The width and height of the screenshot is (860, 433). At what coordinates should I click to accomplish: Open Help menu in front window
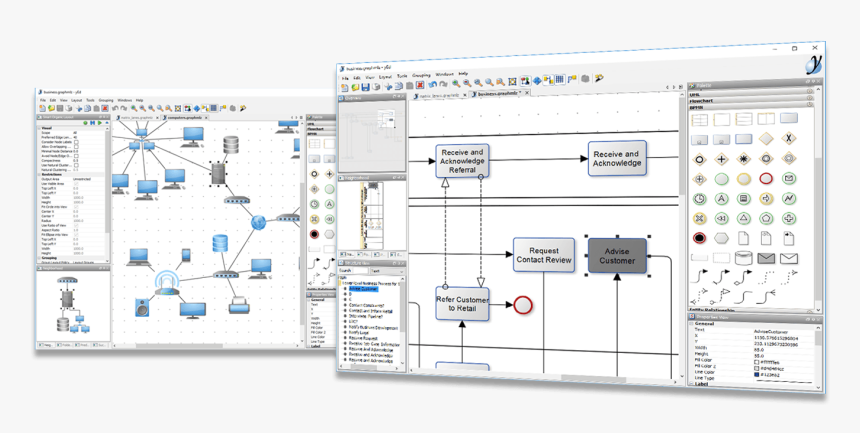pos(463,74)
